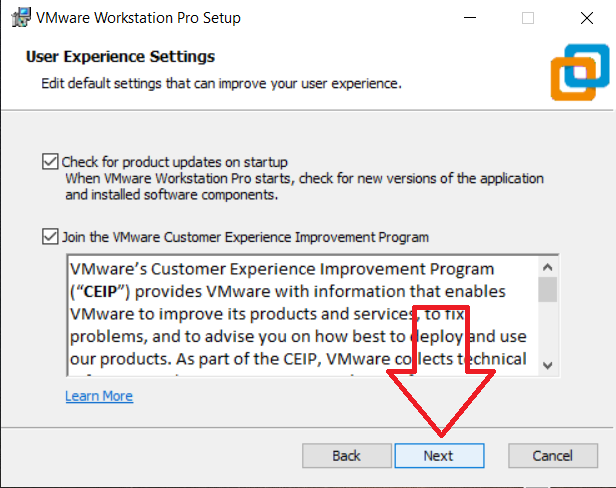The width and height of the screenshot is (616, 488).
Task: Click the 'Check for product updates on startup' label
Action: click(175, 162)
